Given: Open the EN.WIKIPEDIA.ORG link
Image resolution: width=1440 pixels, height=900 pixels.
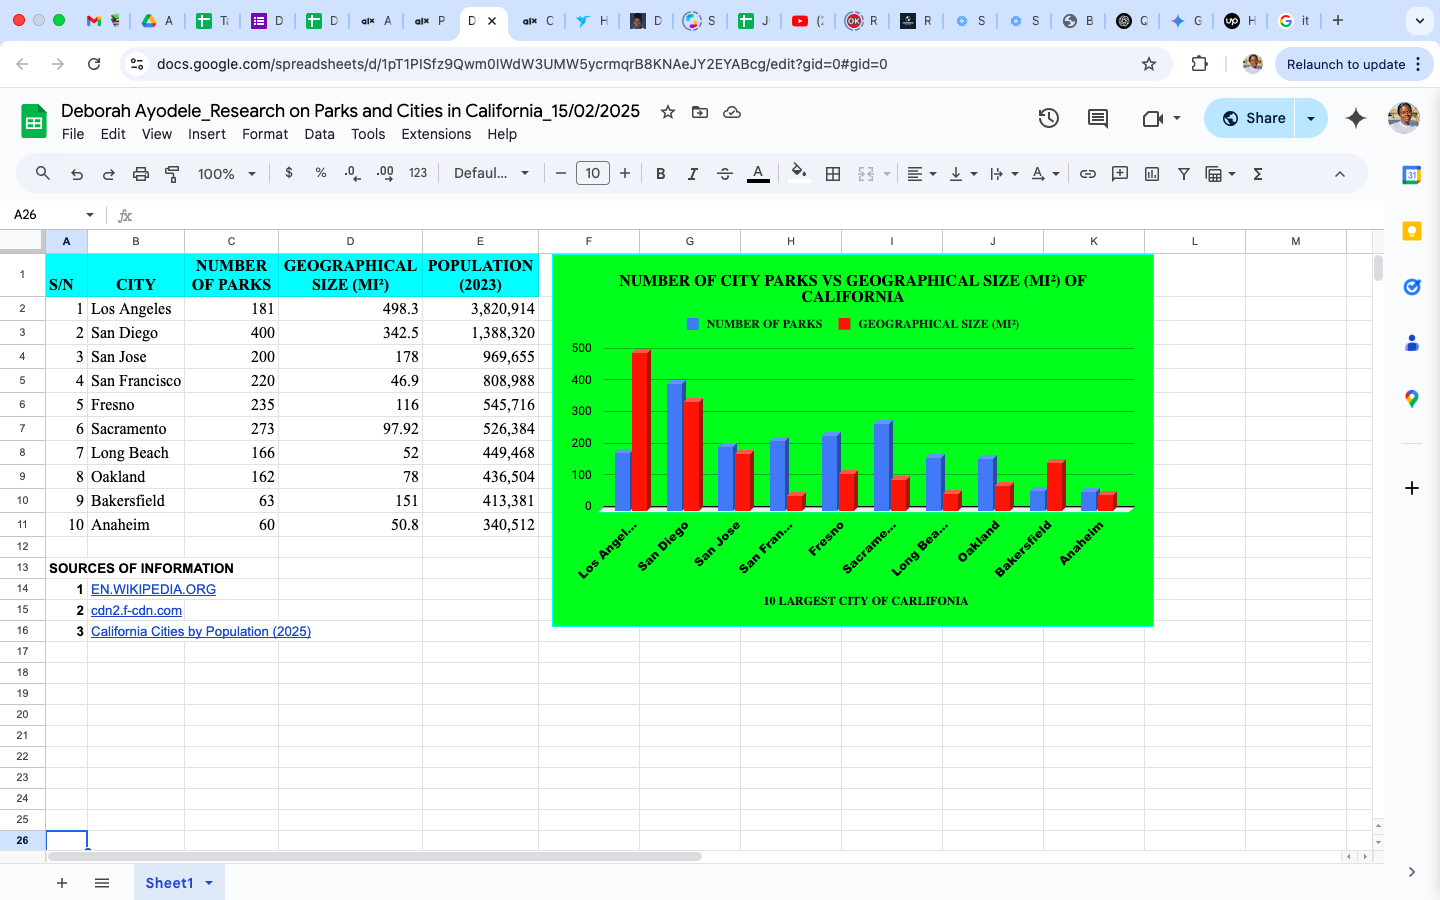Looking at the screenshot, I should click(x=153, y=589).
